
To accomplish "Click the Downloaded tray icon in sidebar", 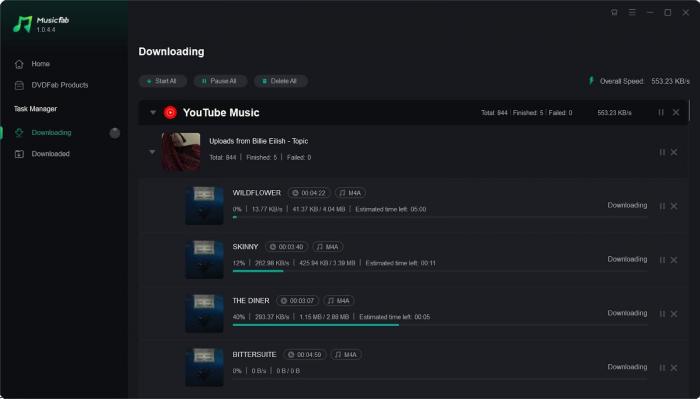I will point(19,154).
